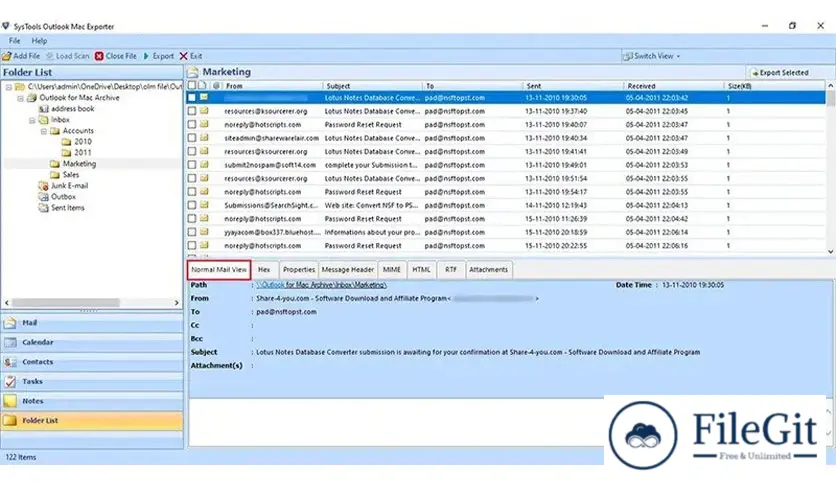The image size is (836, 484).
Task: Click envelope icon of siteadmin@sharewarelair.com row
Action: 204,138
